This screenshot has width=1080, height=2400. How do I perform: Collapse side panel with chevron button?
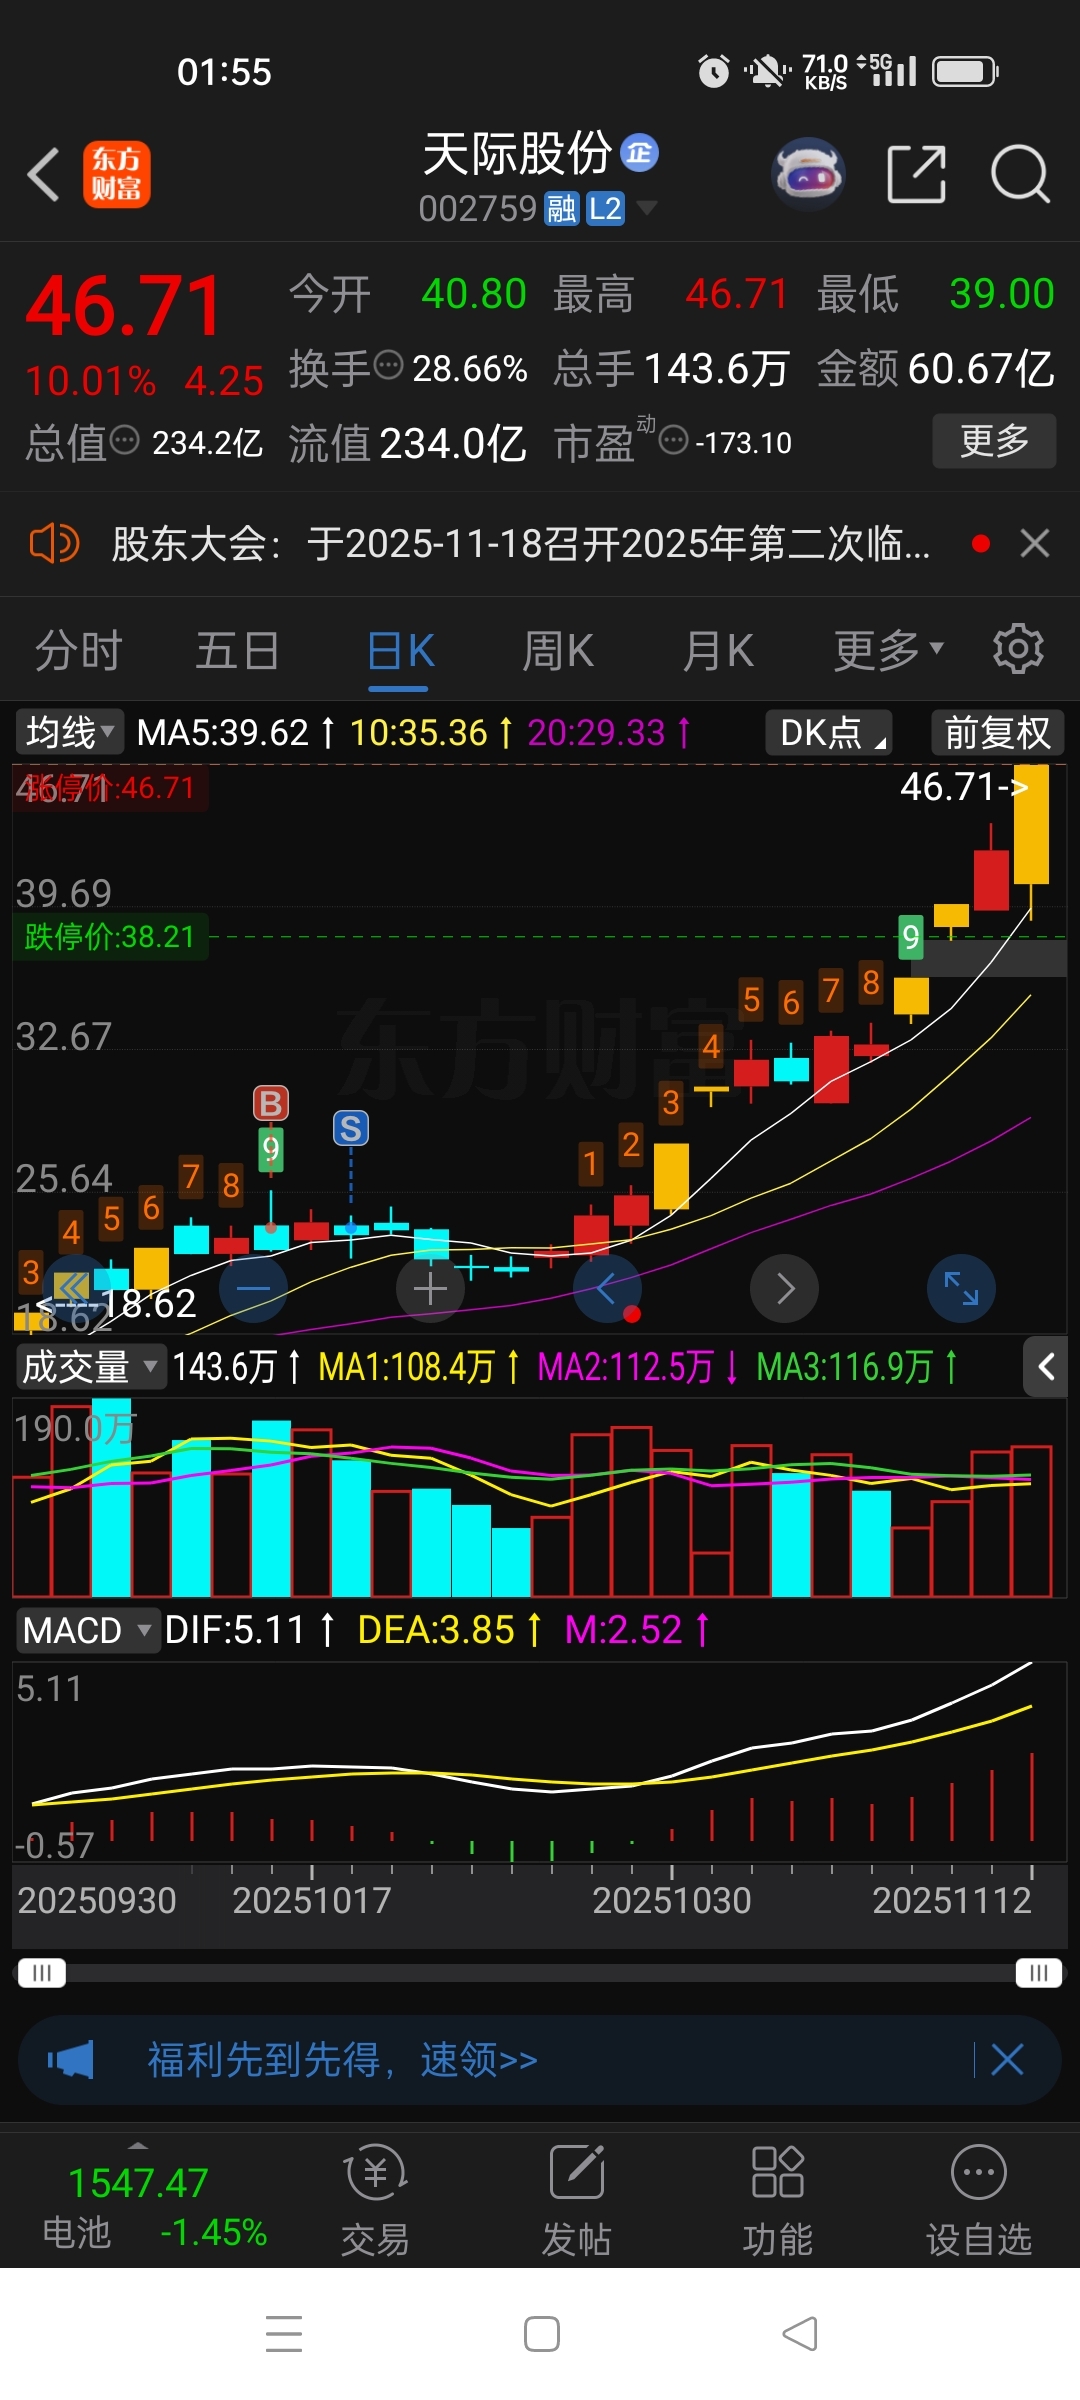coord(1046,1366)
